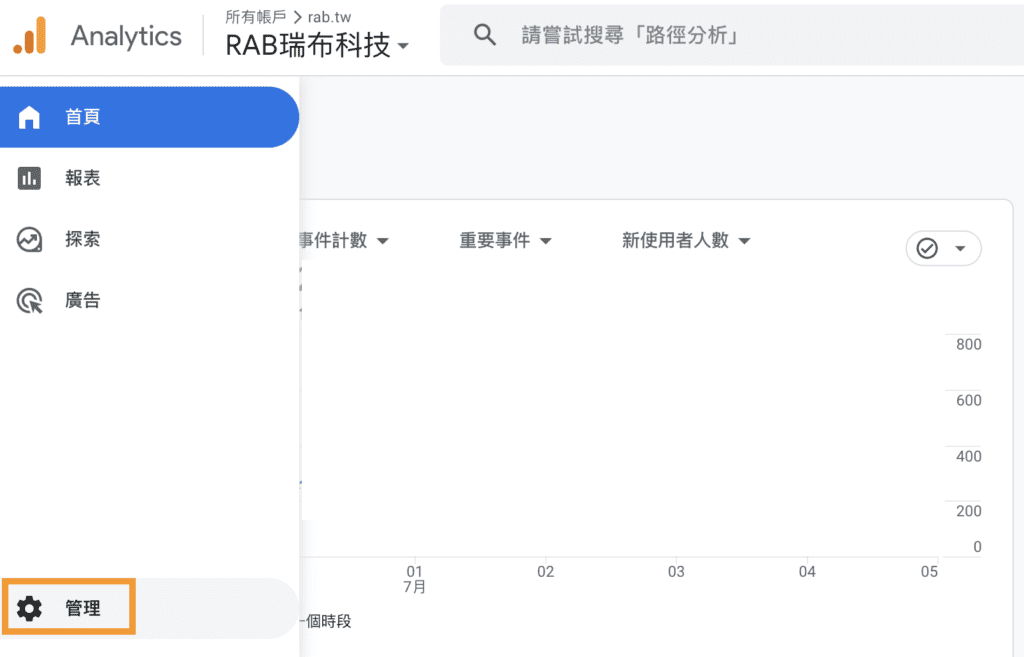1024x657 pixels.
Task: Click the house icon in sidebar
Action: point(30,118)
